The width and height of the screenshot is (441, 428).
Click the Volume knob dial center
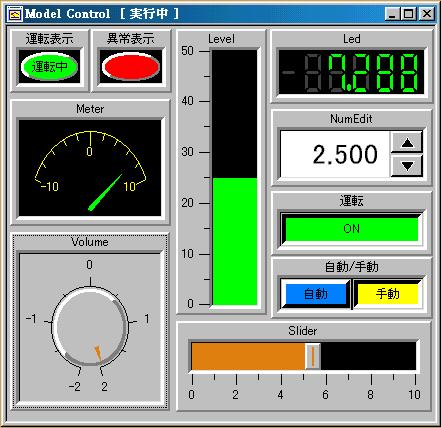click(x=90, y=327)
